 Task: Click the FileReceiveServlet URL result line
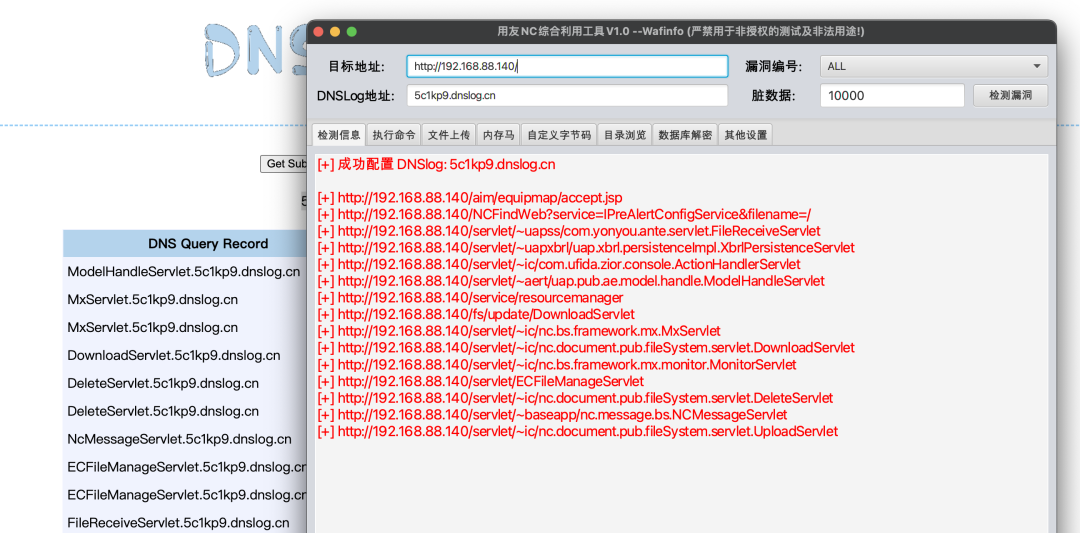pos(569,231)
